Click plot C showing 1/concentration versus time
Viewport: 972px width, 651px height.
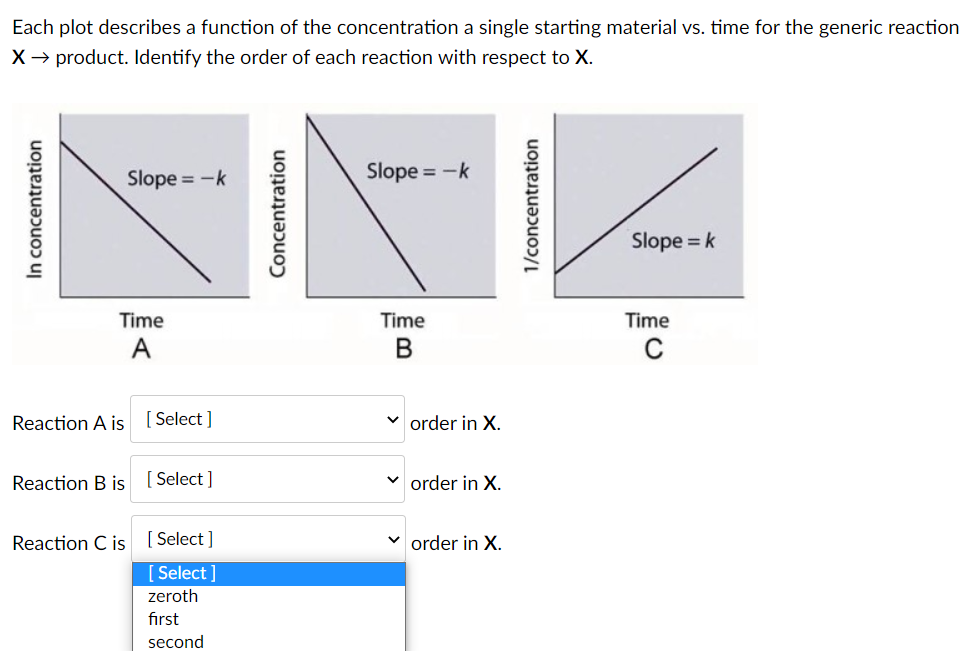(647, 203)
